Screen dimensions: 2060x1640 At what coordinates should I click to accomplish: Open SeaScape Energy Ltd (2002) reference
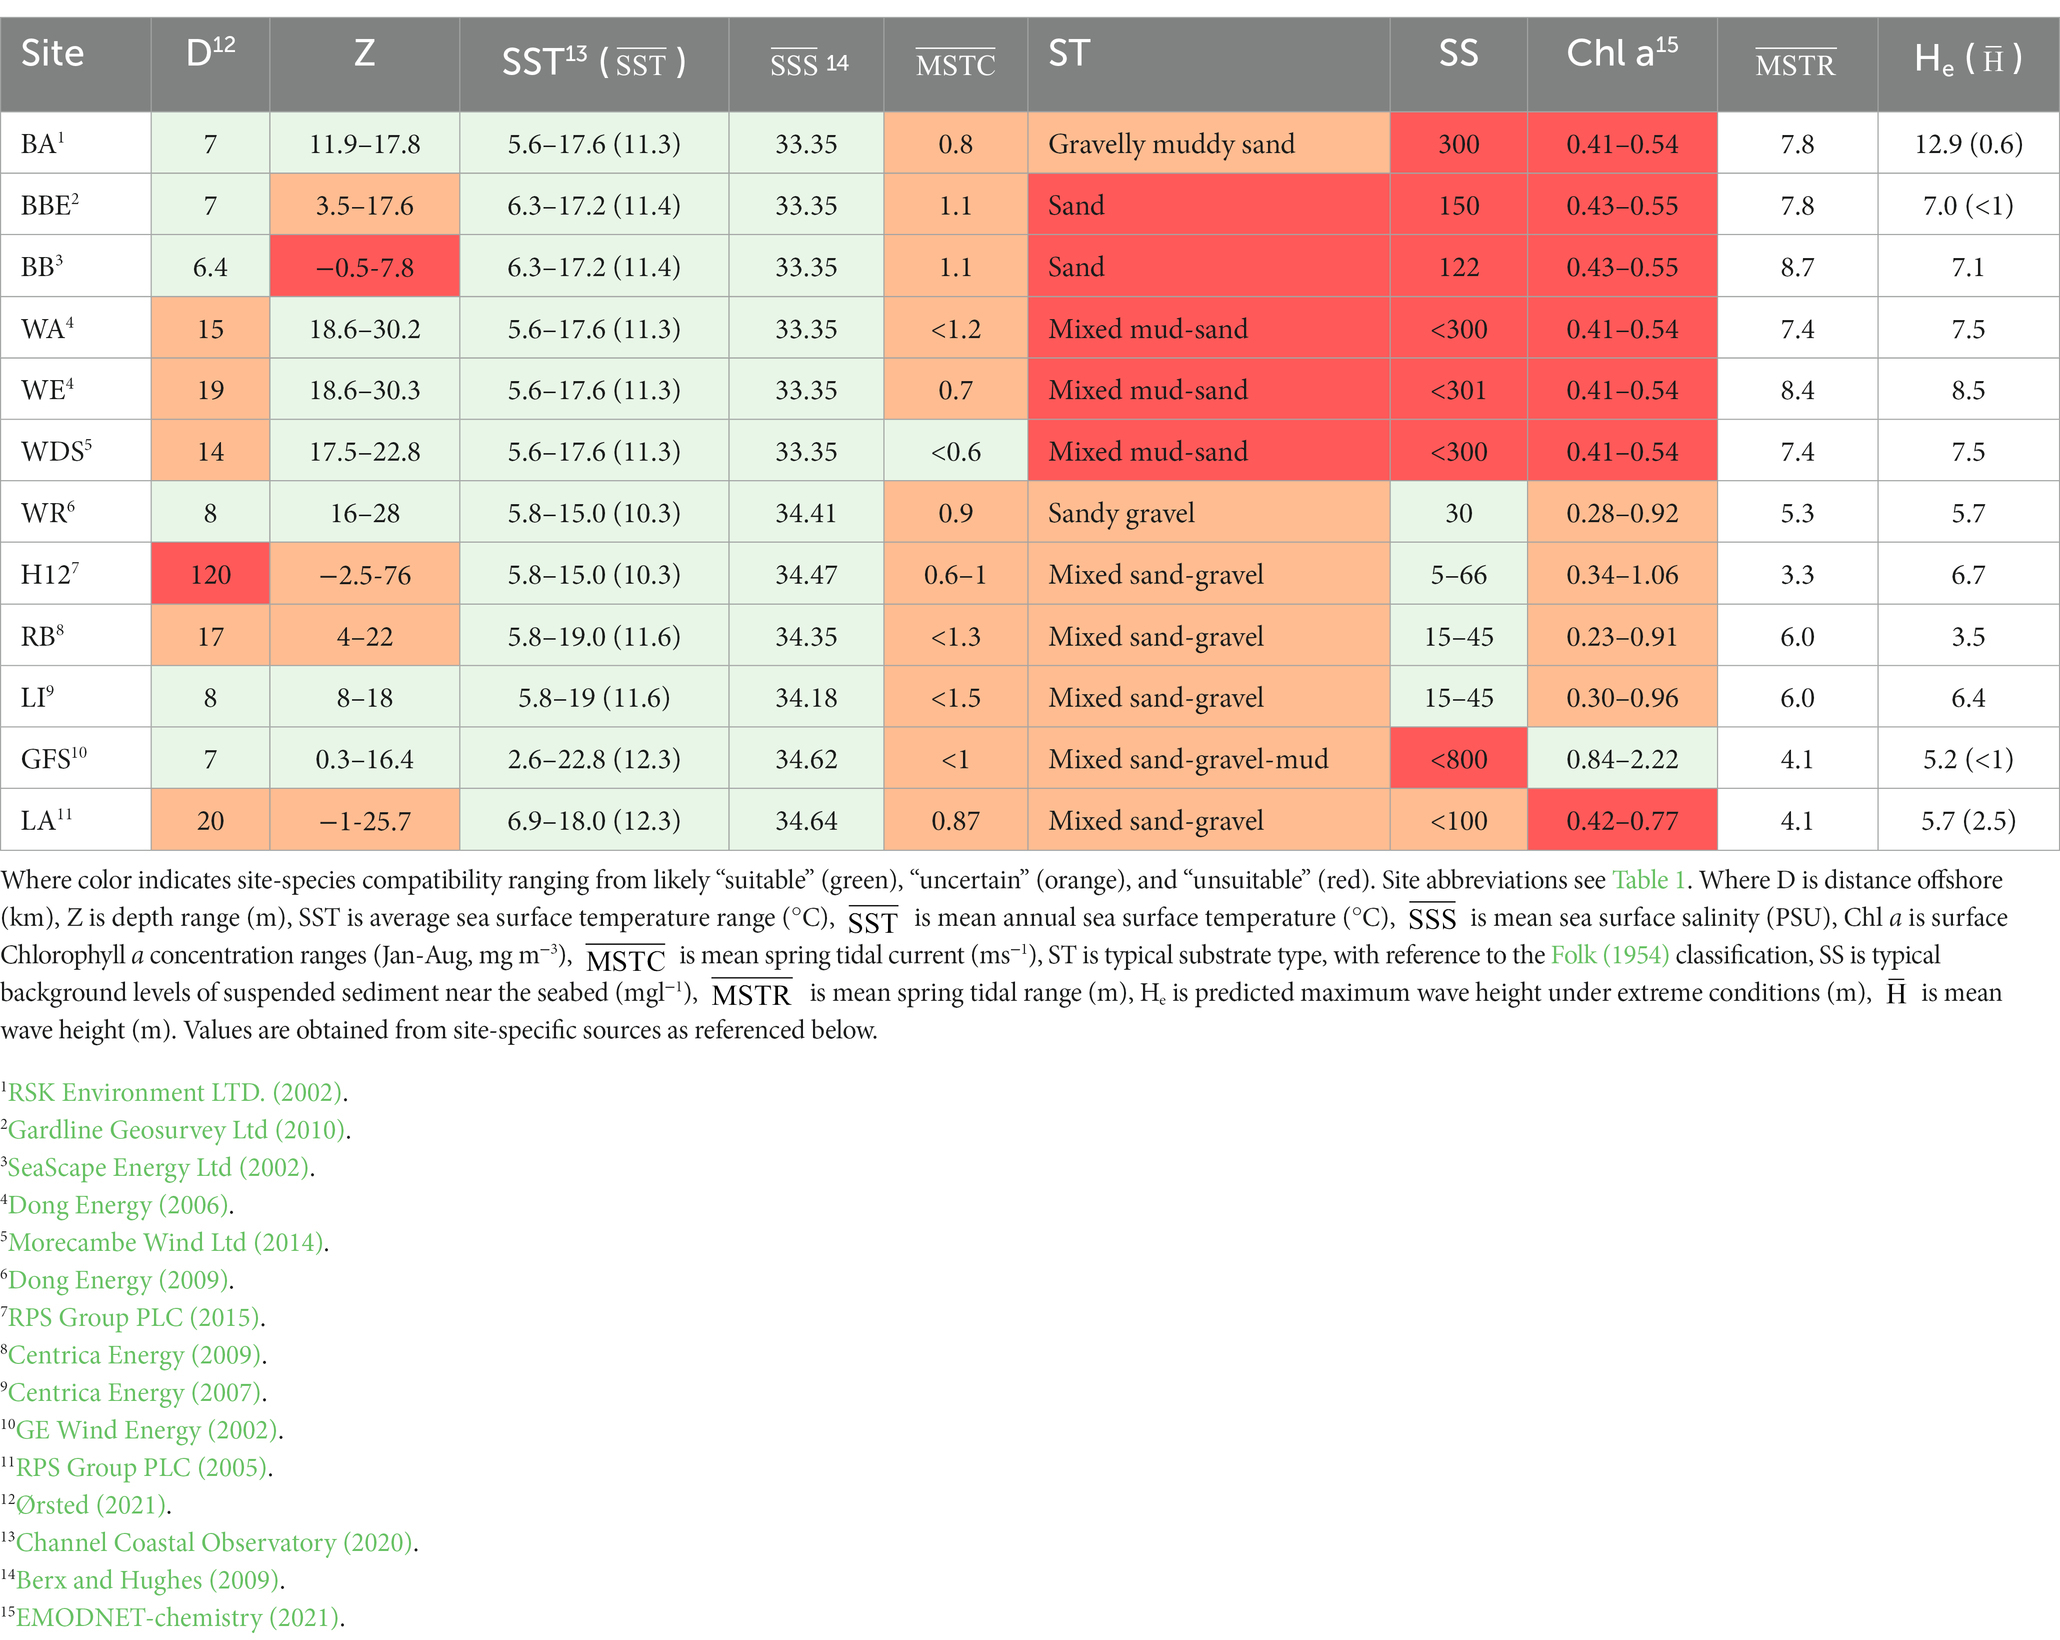(x=159, y=1167)
